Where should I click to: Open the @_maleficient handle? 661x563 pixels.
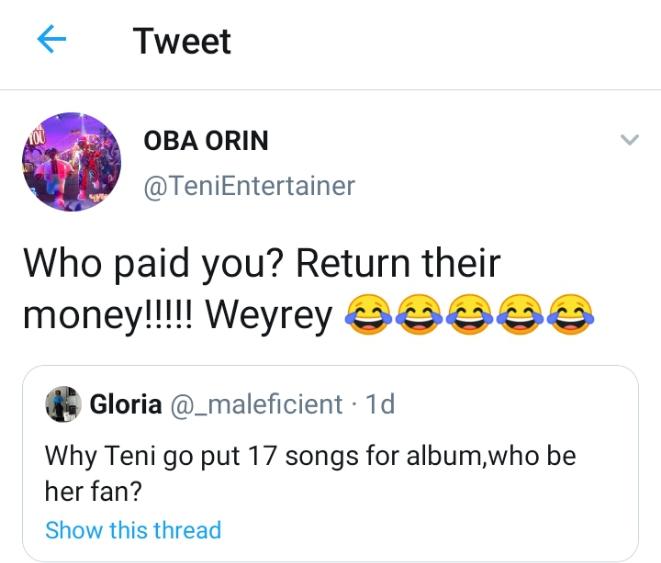tap(256, 404)
